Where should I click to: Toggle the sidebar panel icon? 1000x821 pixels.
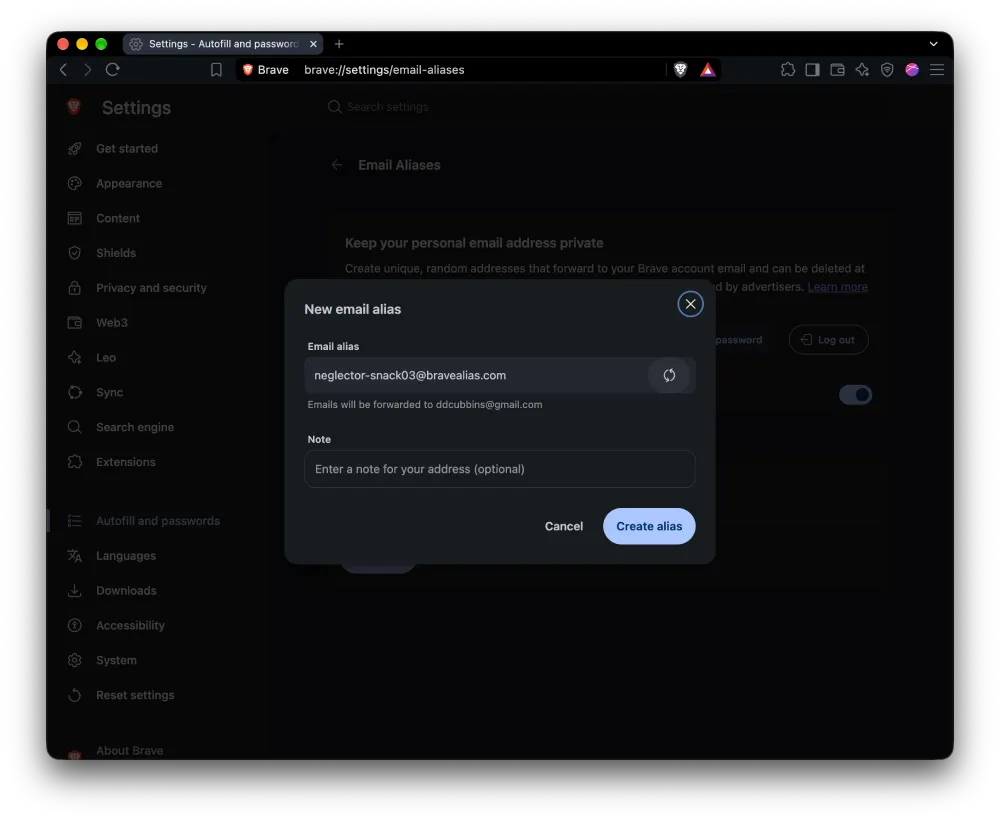click(812, 70)
